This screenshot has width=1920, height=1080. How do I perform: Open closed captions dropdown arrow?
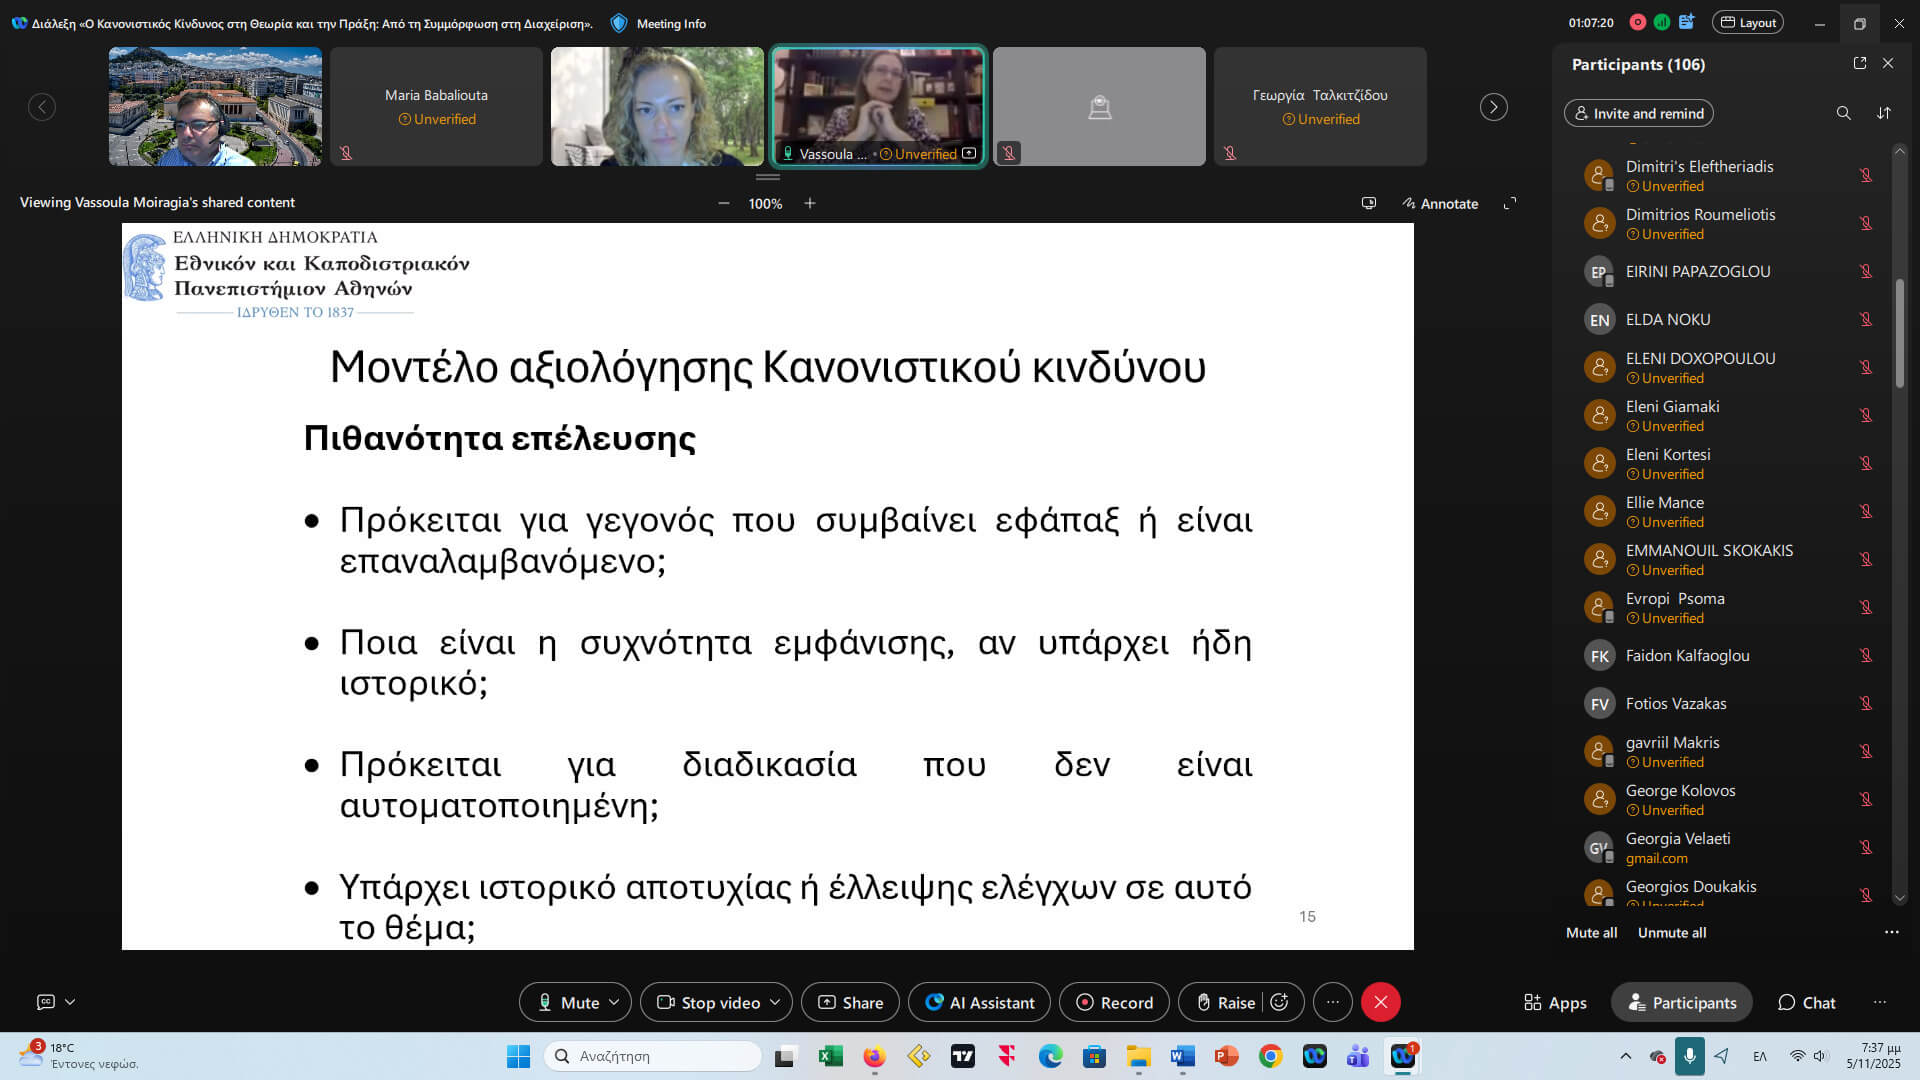[x=70, y=1001]
